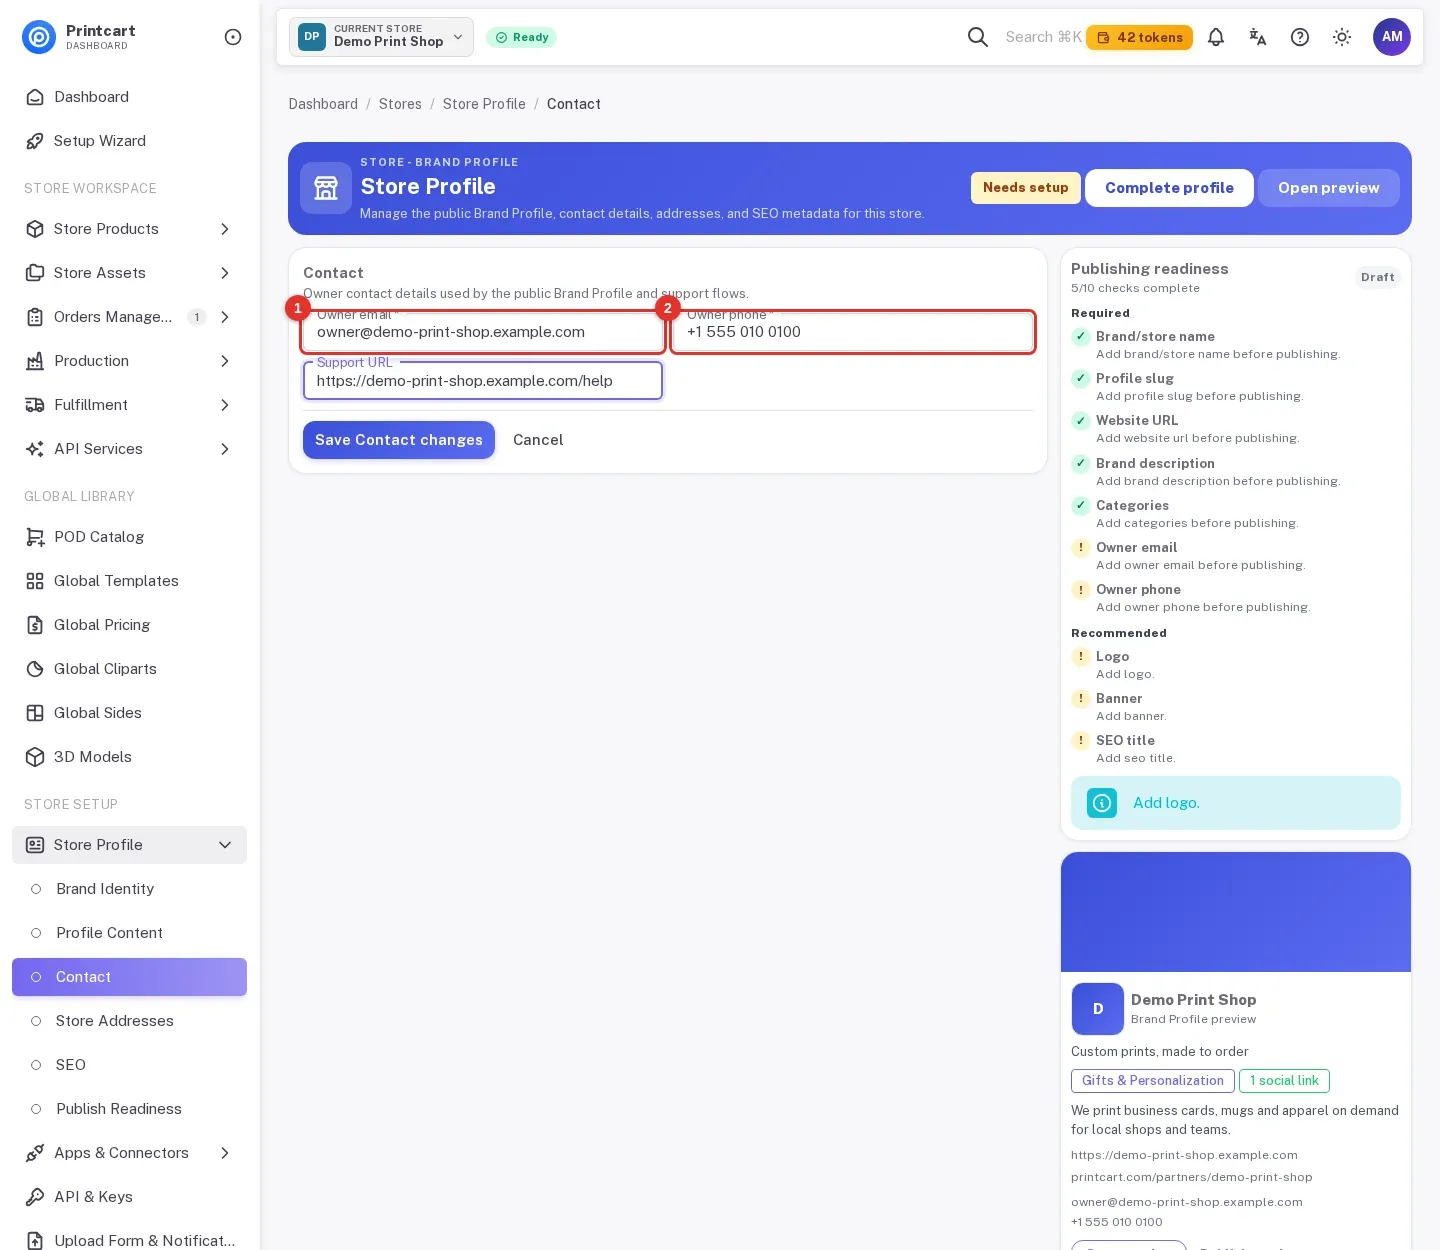Expand the Store Assets submenu

pos(225,273)
